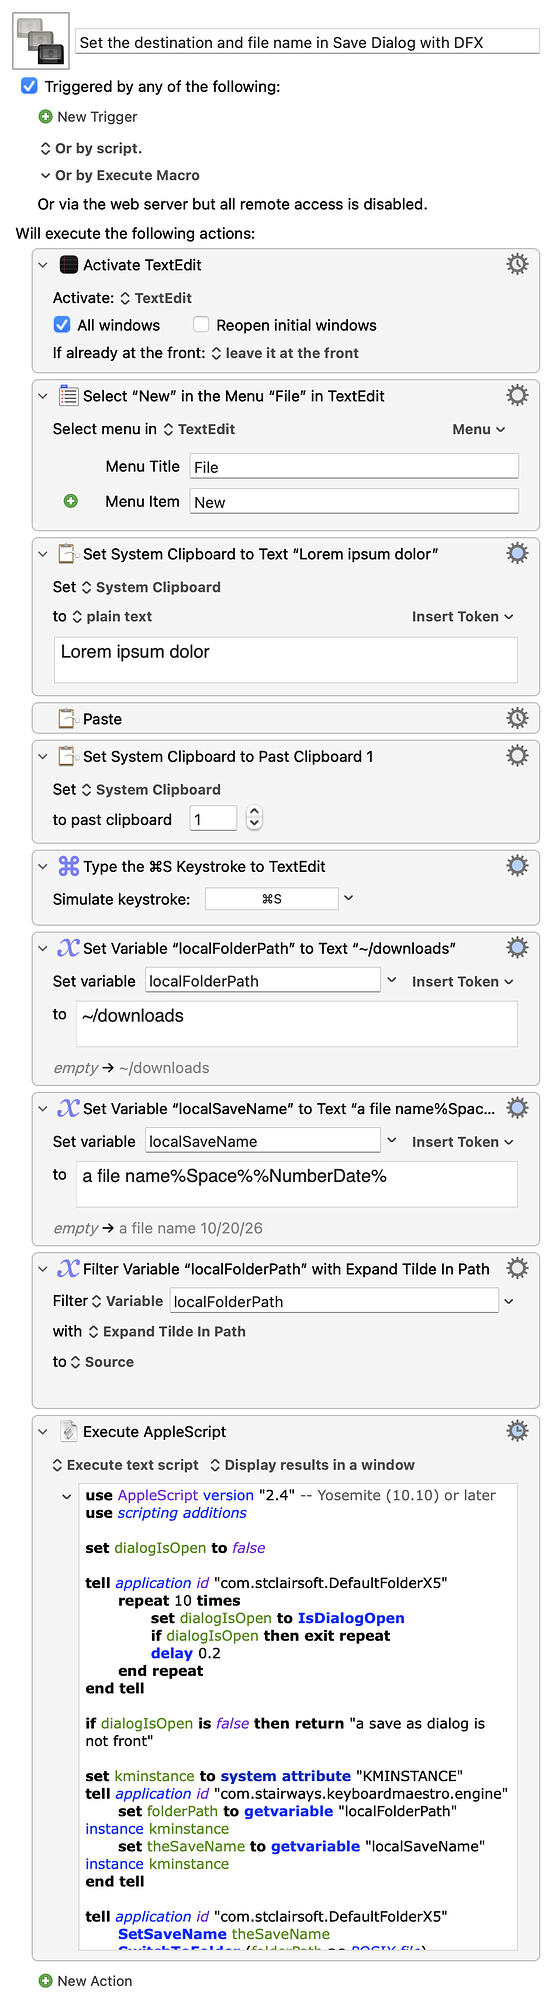Click the Menu Item field containing New
Screen dimensions: 552x2000
click(x=354, y=501)
